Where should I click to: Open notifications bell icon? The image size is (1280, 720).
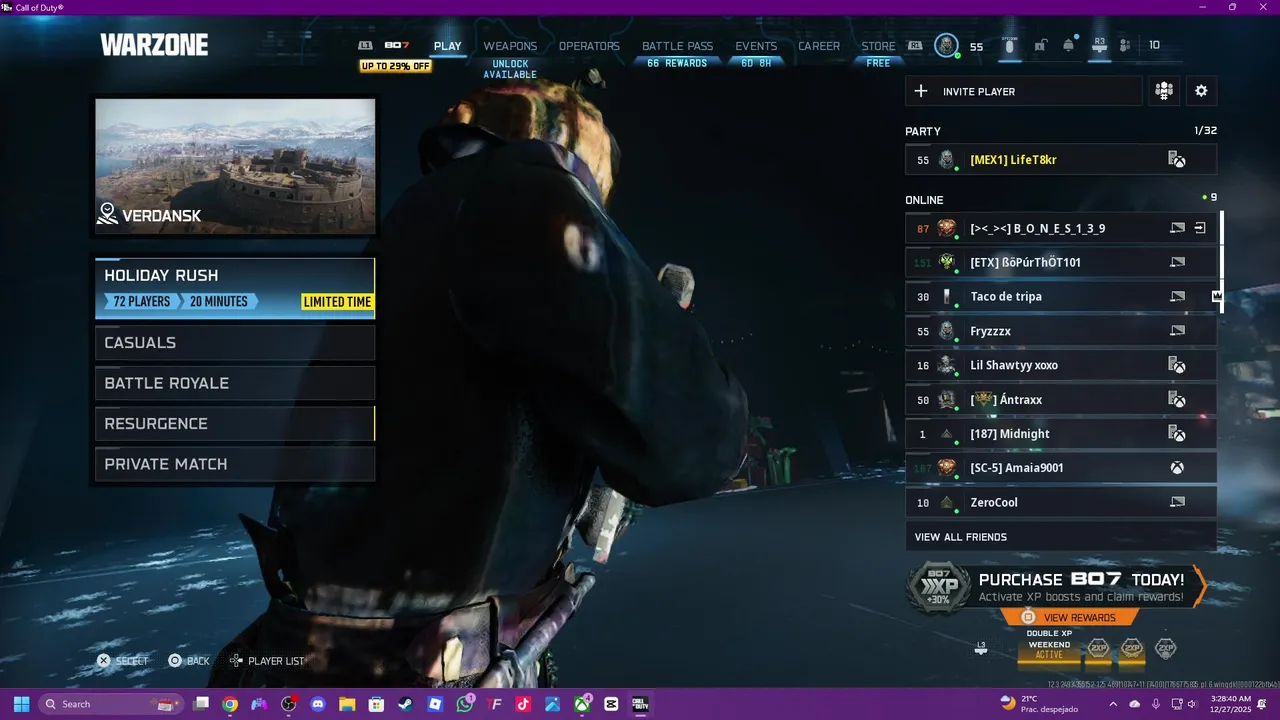[1069, 46]
